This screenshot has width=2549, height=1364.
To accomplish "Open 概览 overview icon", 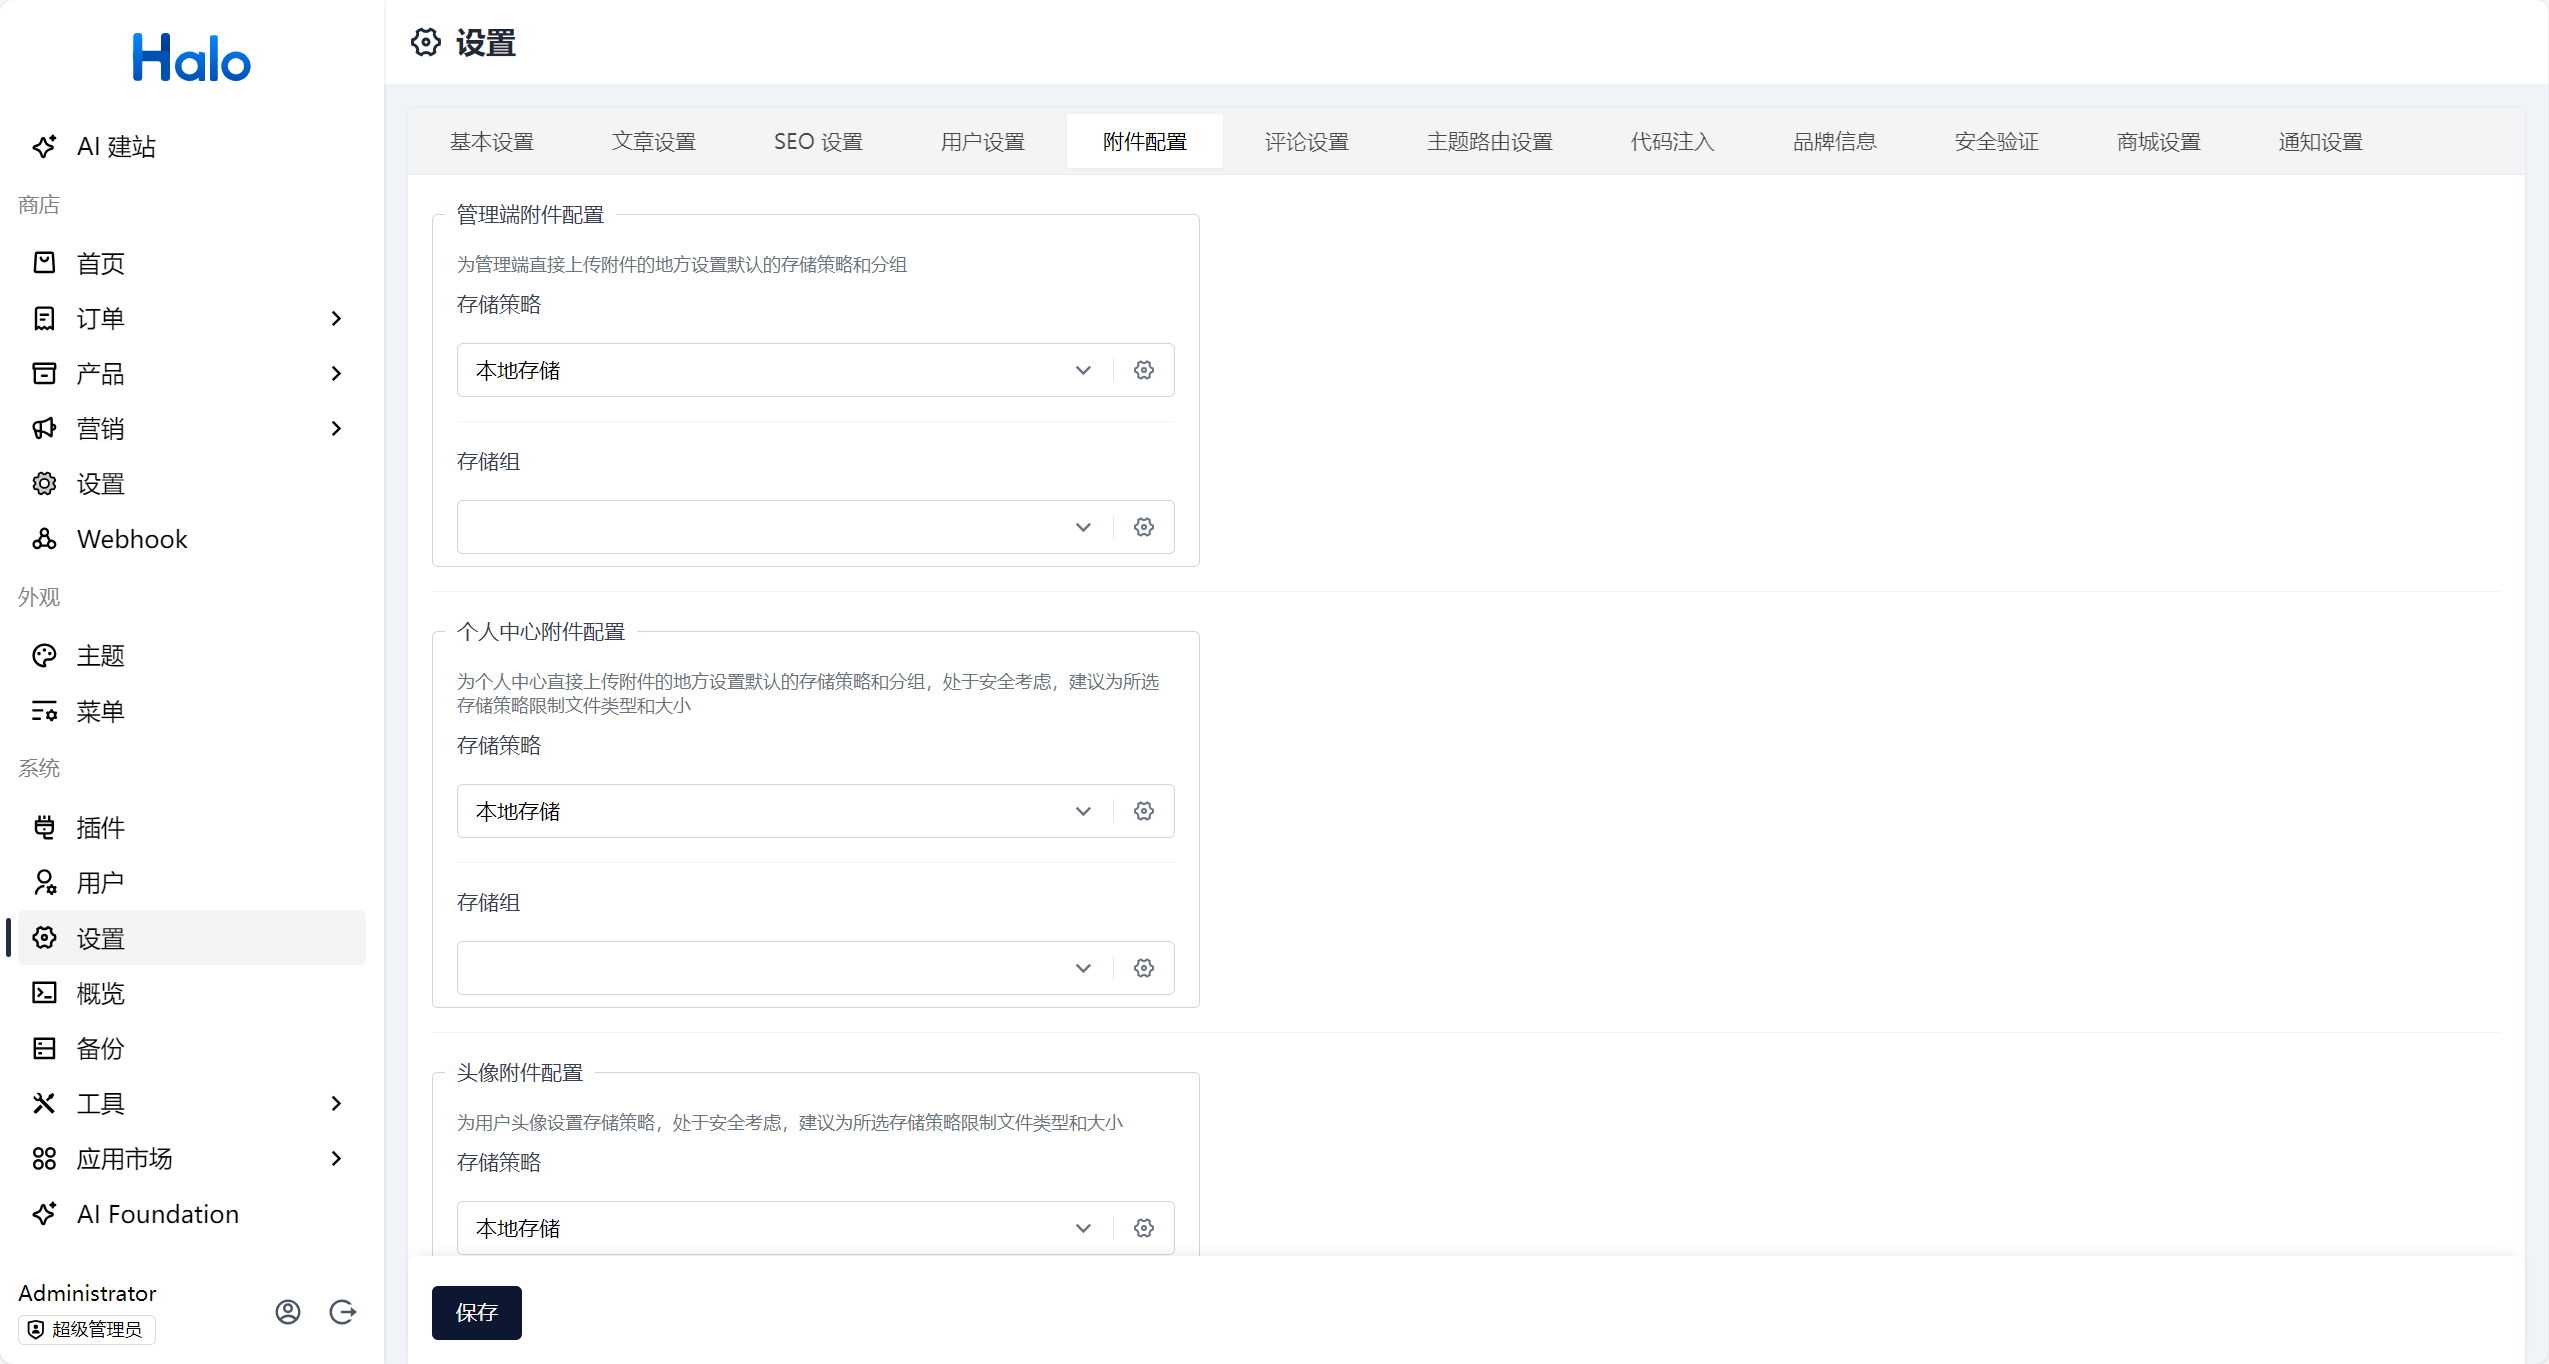I will pos(44,993).
